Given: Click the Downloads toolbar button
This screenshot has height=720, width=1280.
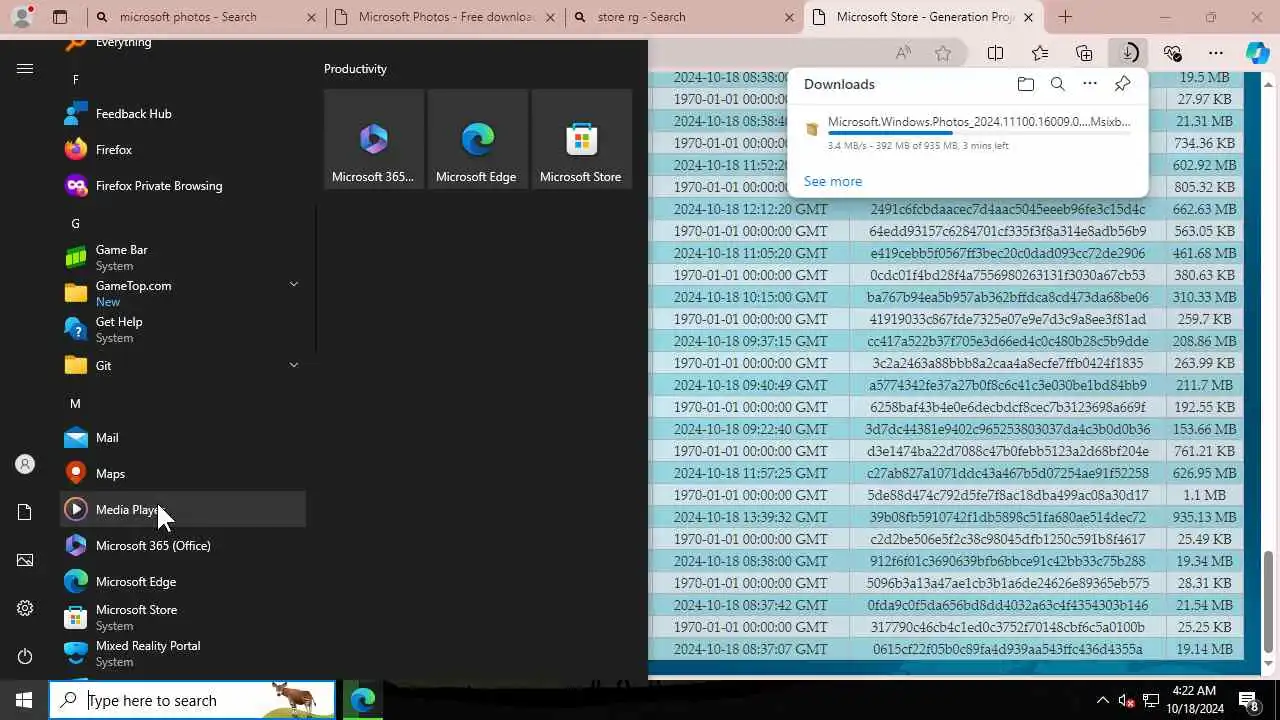Looking at the screenshot, I should 1128,53.
